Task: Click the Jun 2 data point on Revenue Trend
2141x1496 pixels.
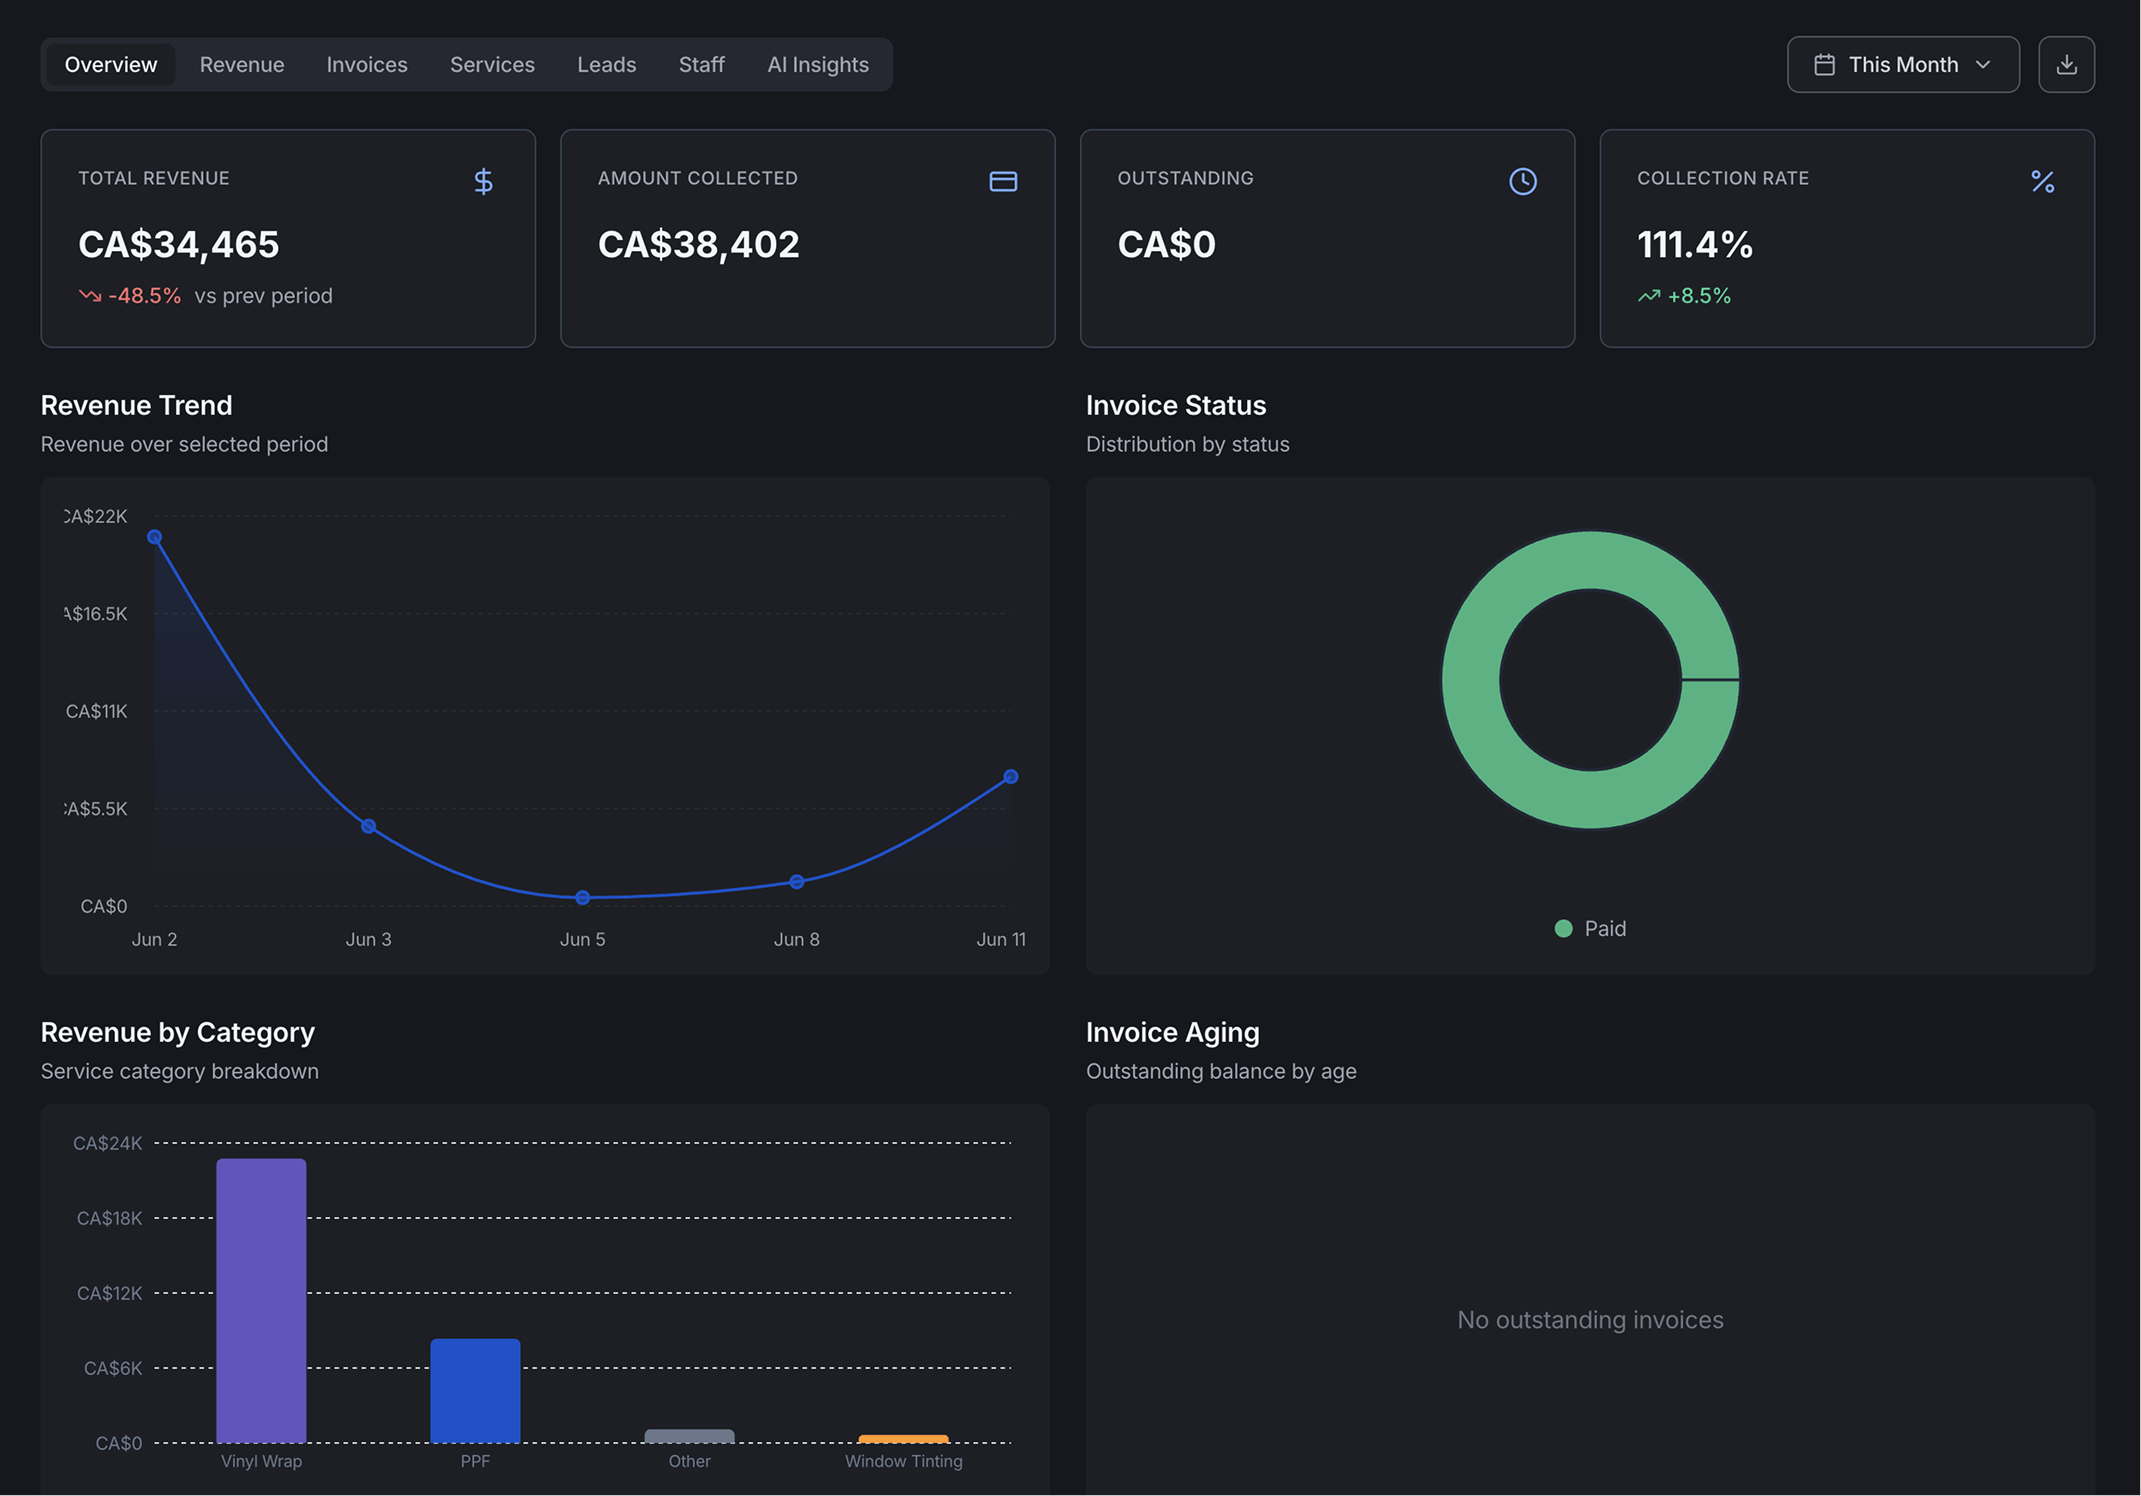Action: pyautogui.click(x=154, y=537)
